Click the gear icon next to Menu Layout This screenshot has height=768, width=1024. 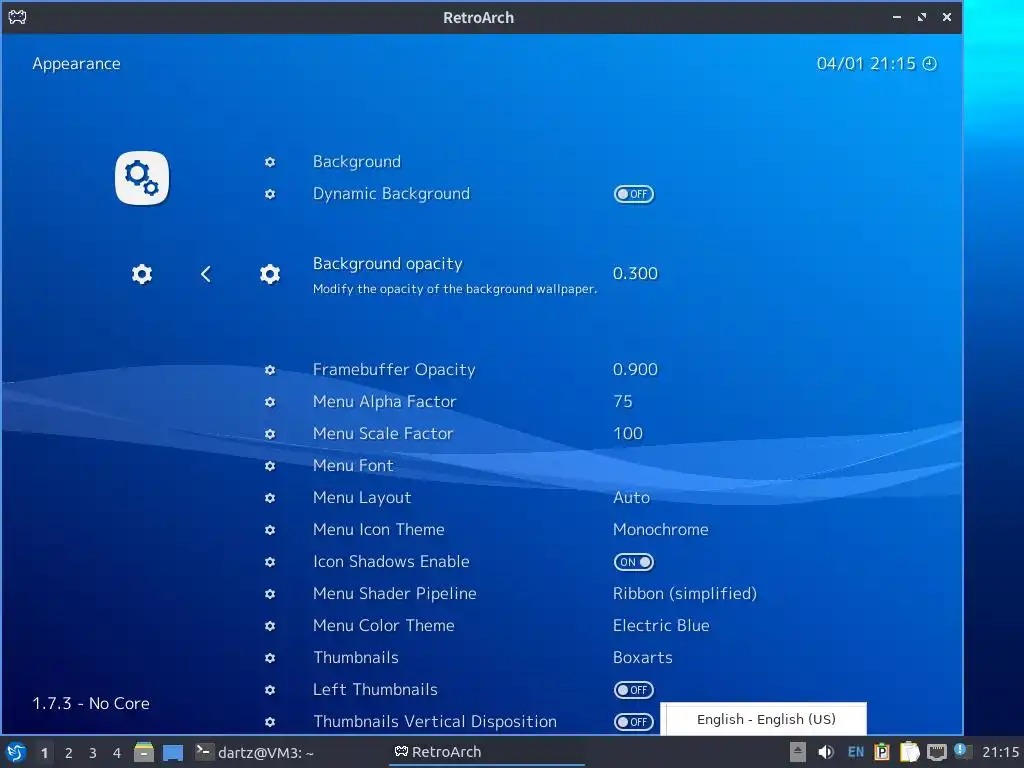pos(270,498)
